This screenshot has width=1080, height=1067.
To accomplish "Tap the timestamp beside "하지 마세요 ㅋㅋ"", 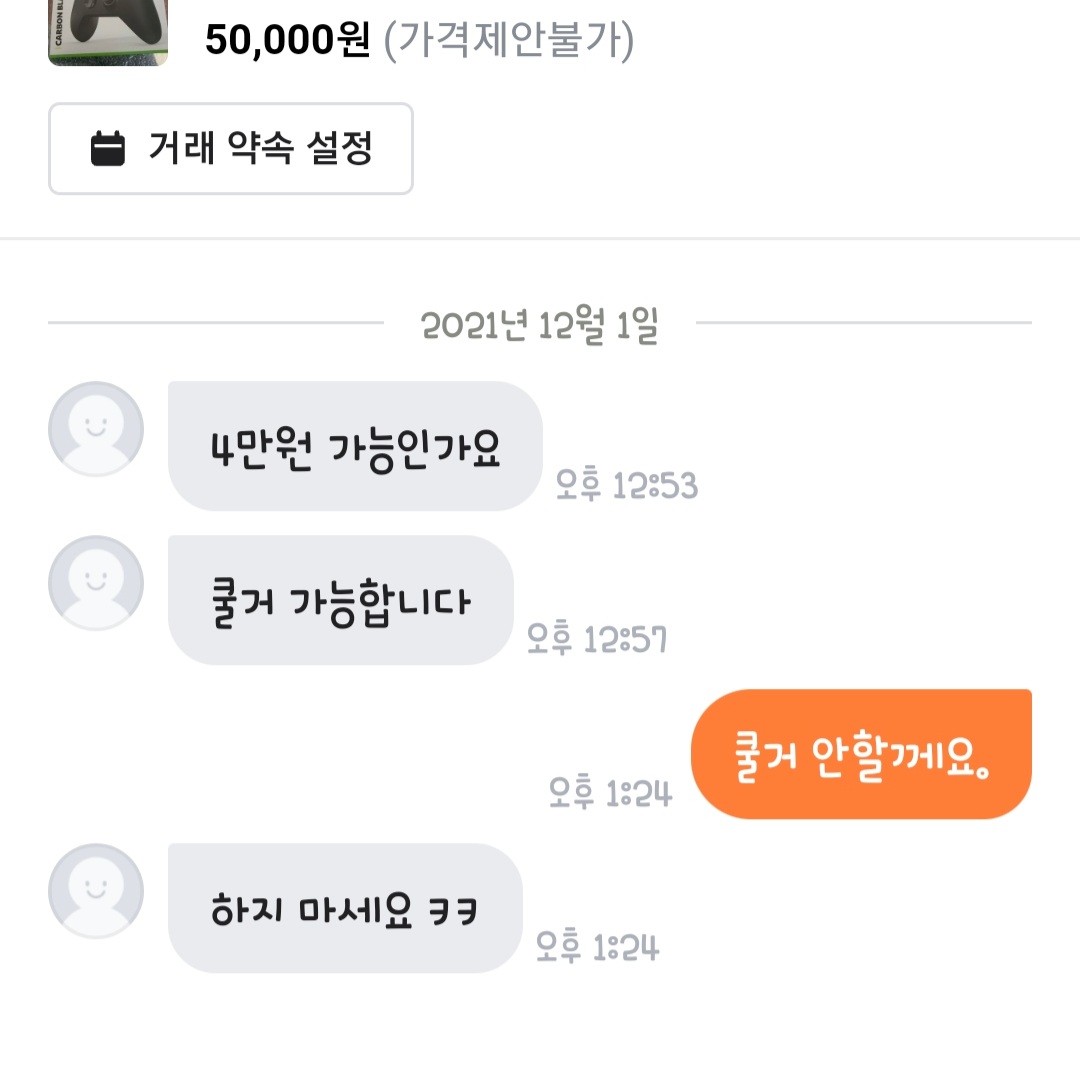I will [598, 947].
